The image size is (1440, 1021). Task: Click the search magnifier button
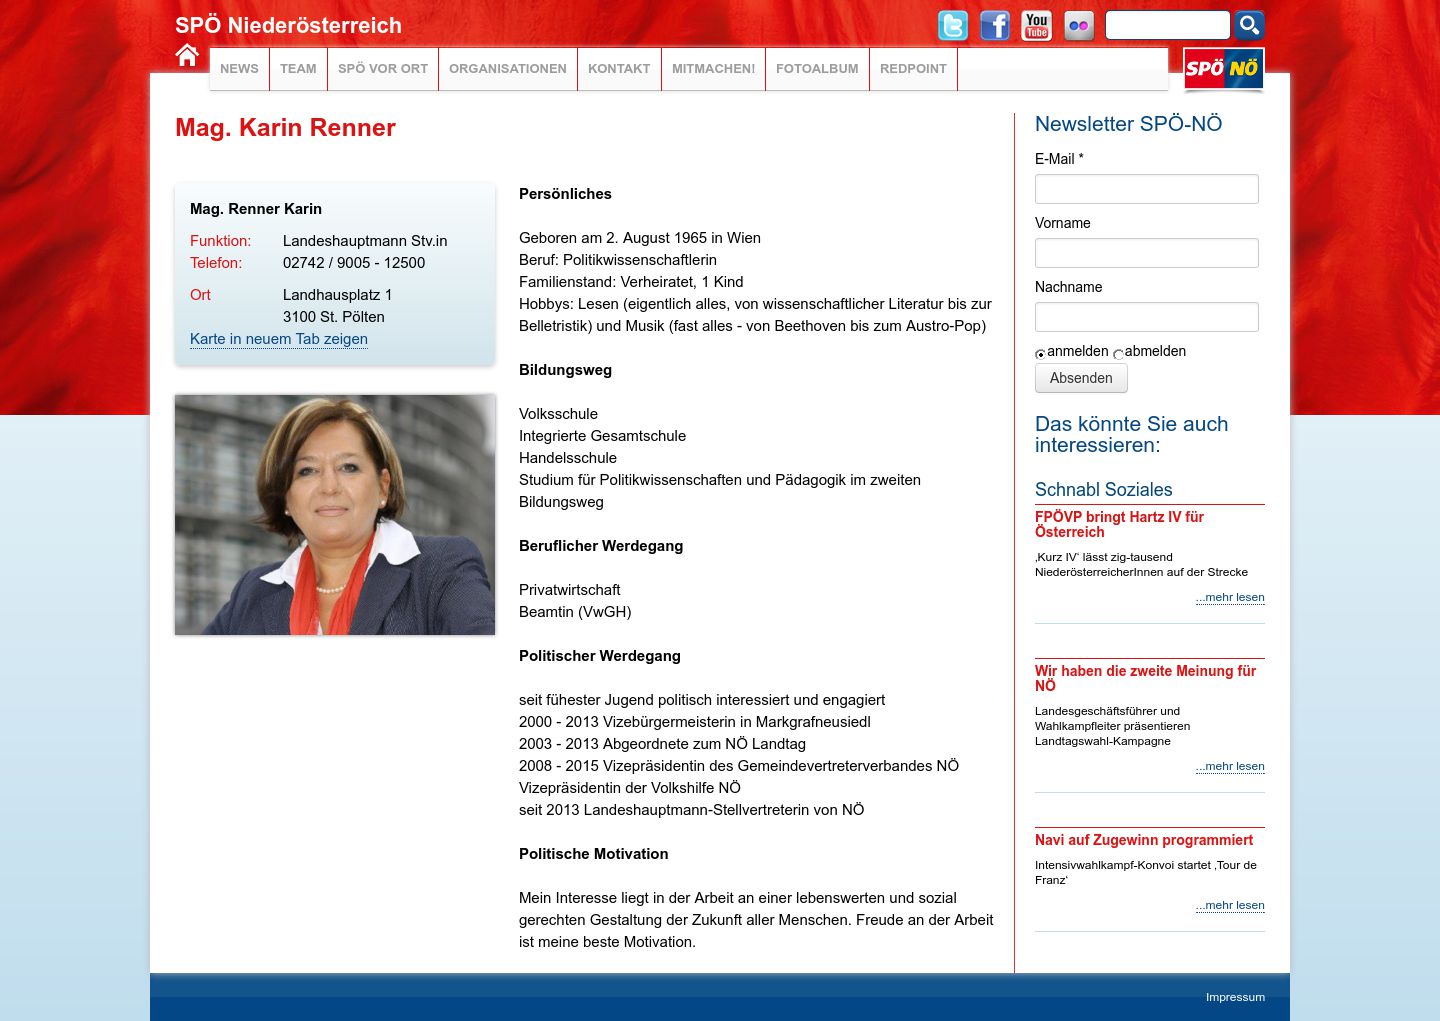1249,25
